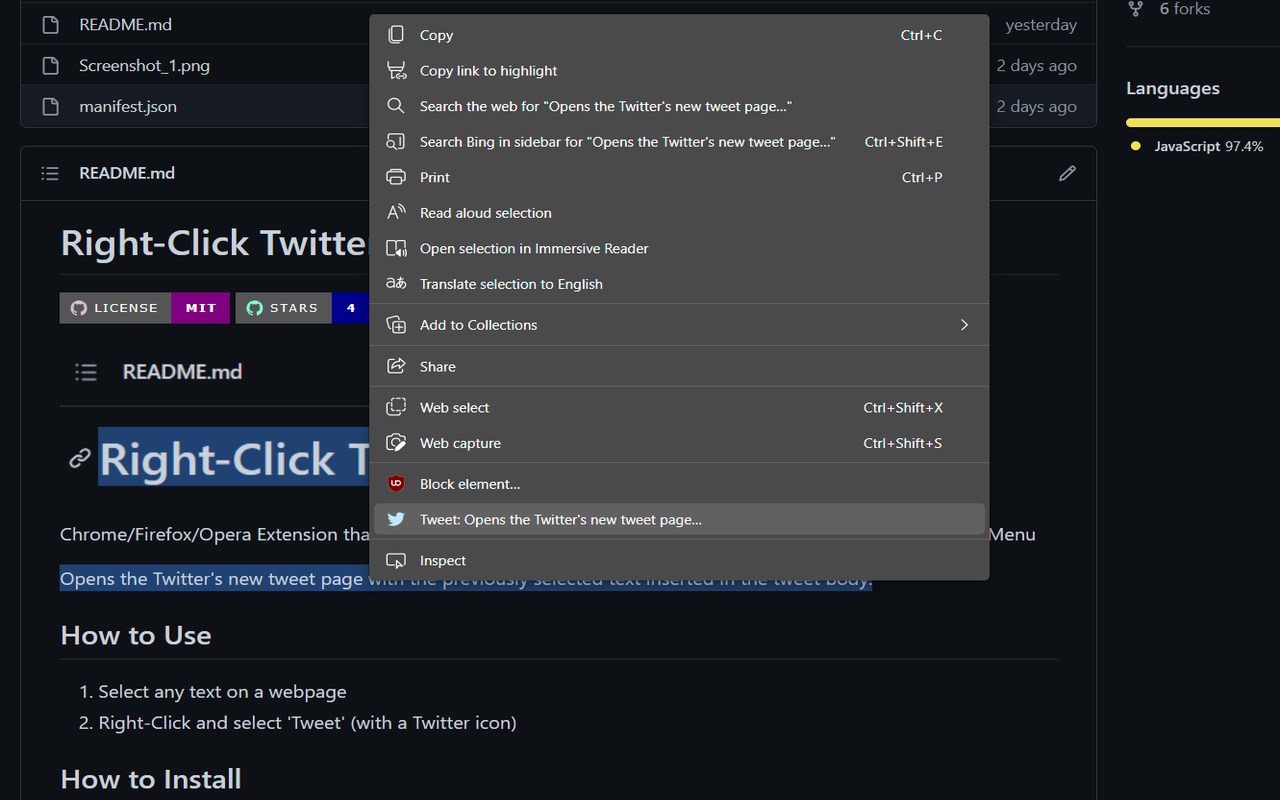Click 'Right-Click and select Tweet' step
Screen dimensions: 1280x800
pyautogui.click(x=307, y=723)
